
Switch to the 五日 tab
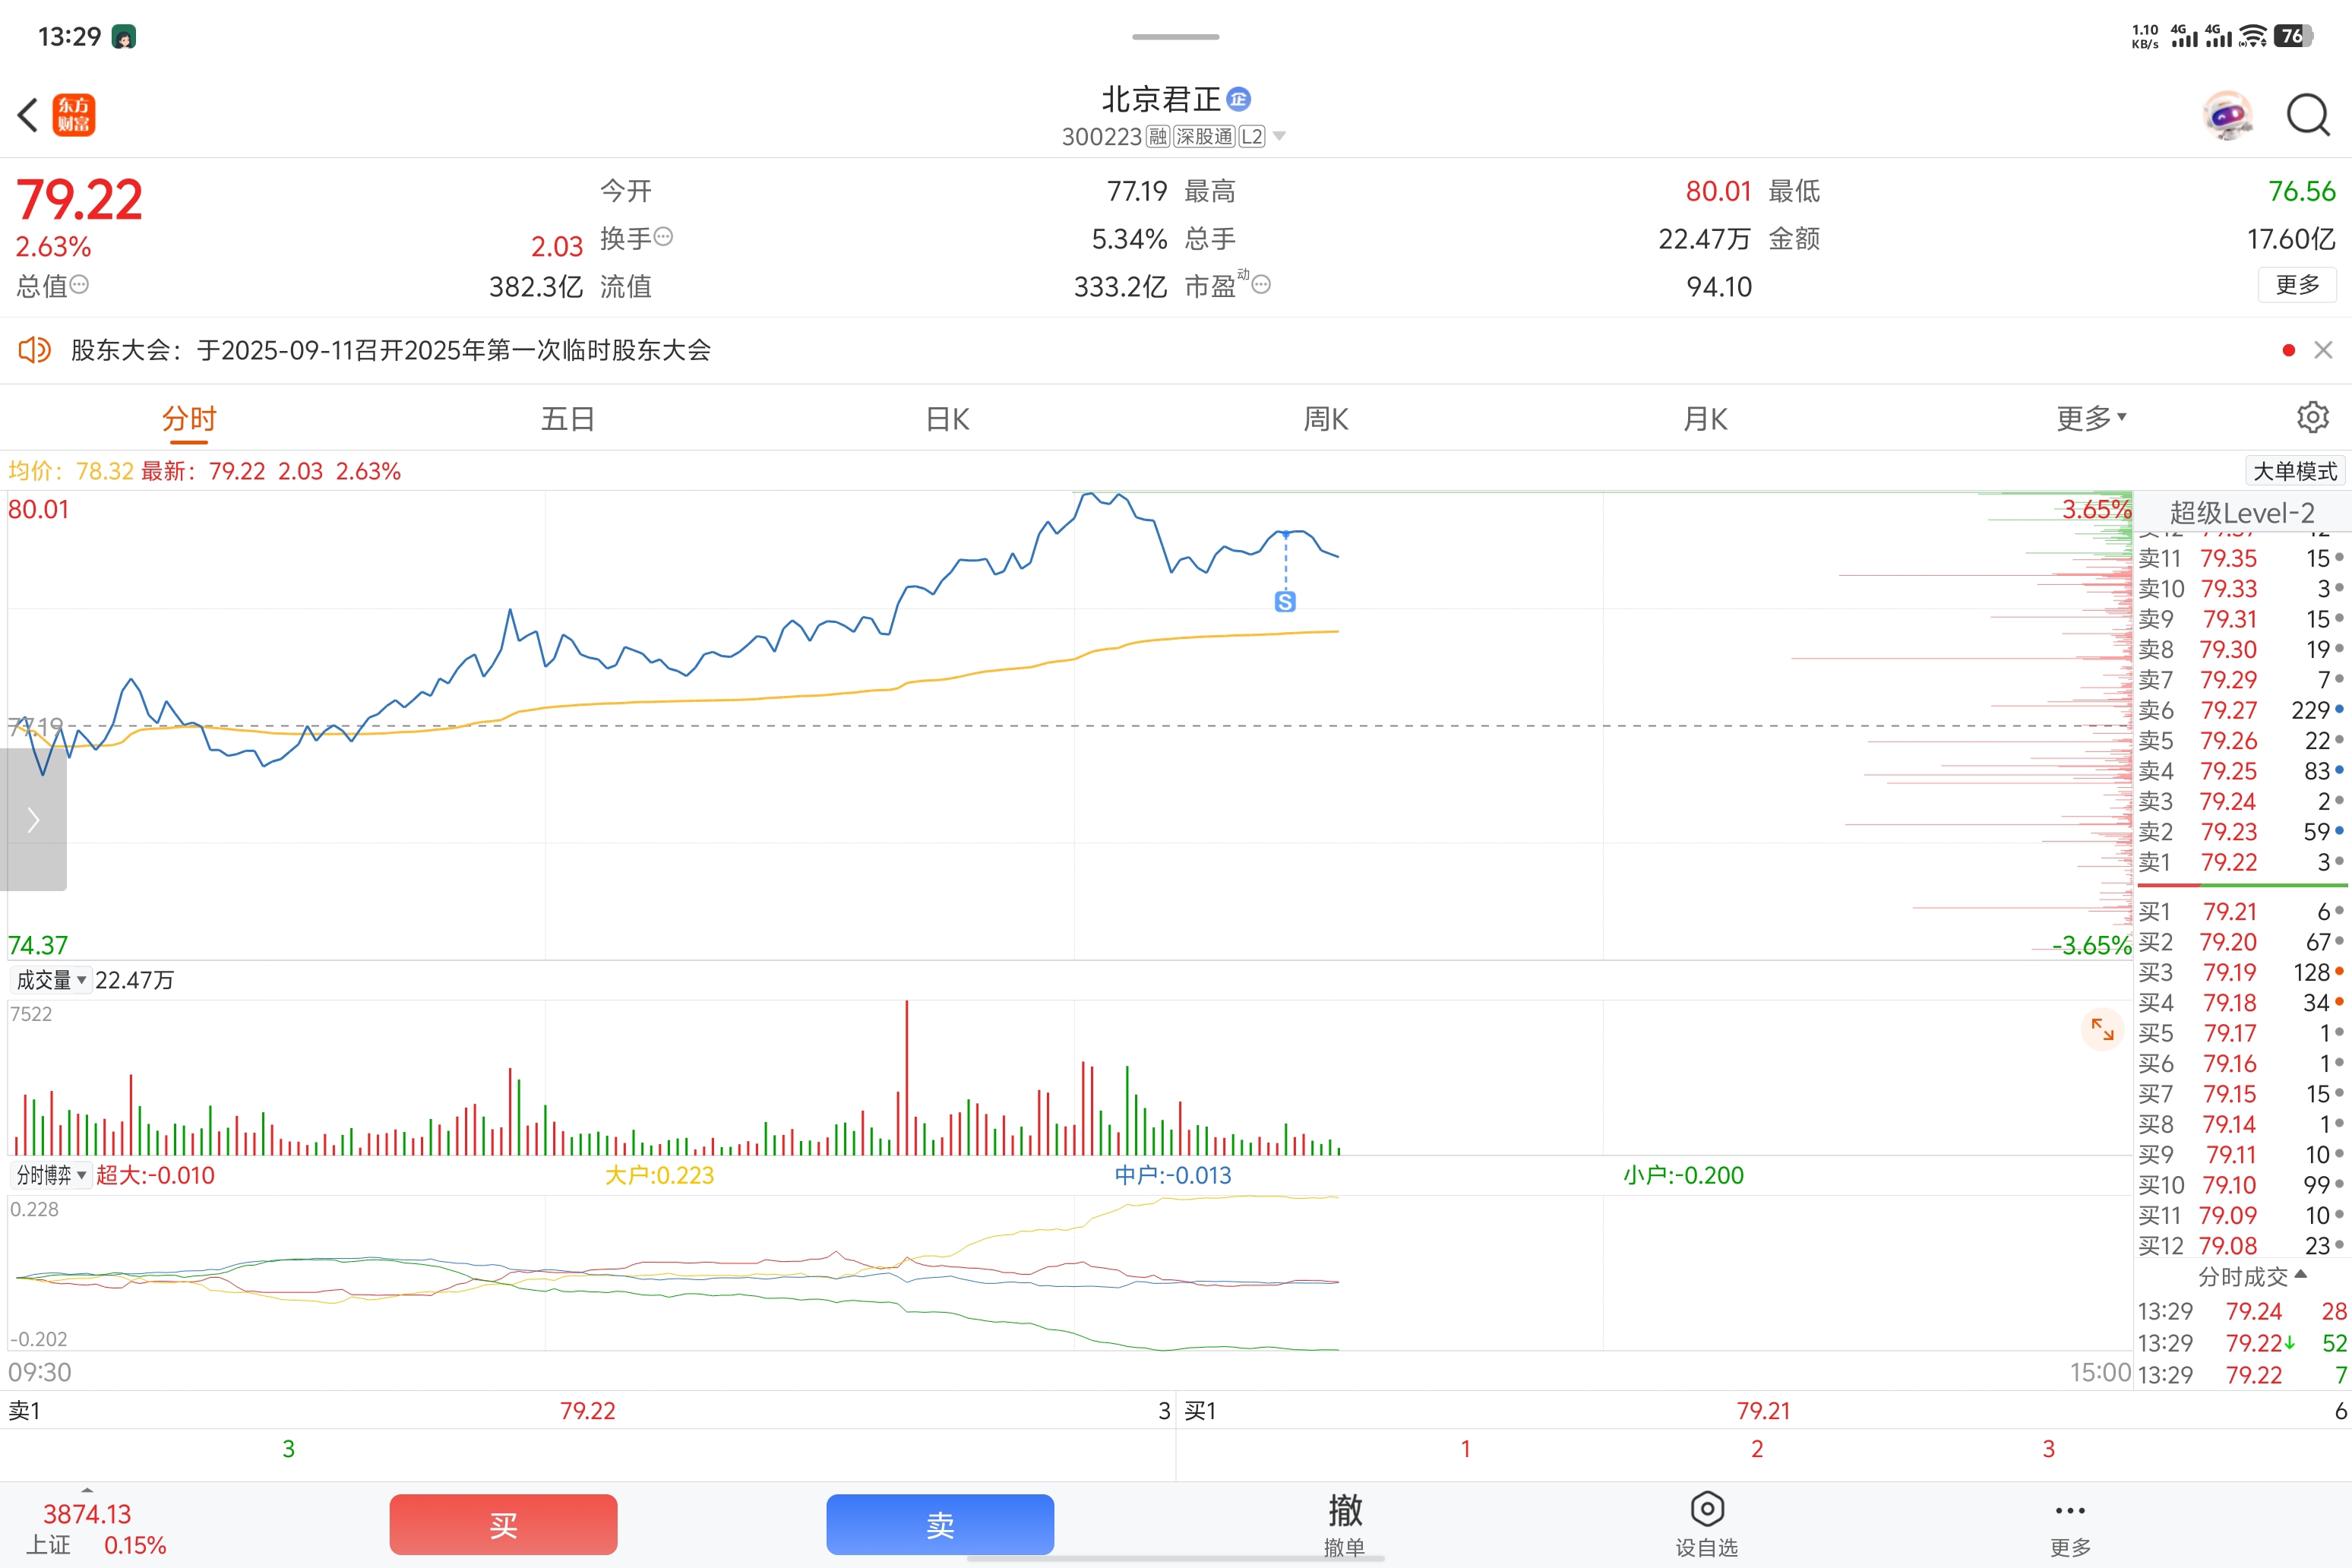tap(568, 419)
